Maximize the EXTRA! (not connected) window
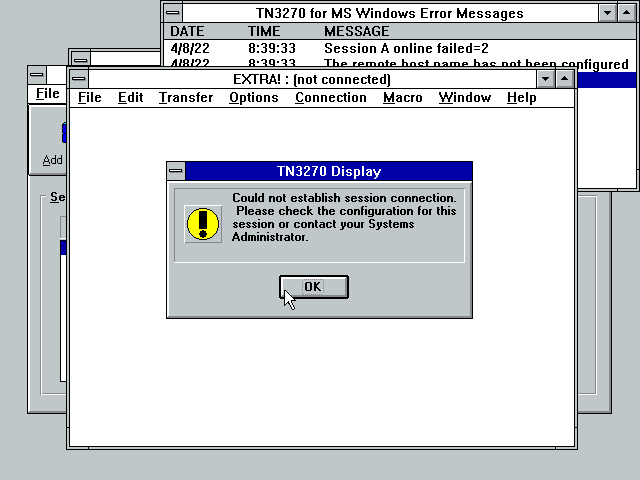This screenshot has width=640, height=480. pos(565,79)
